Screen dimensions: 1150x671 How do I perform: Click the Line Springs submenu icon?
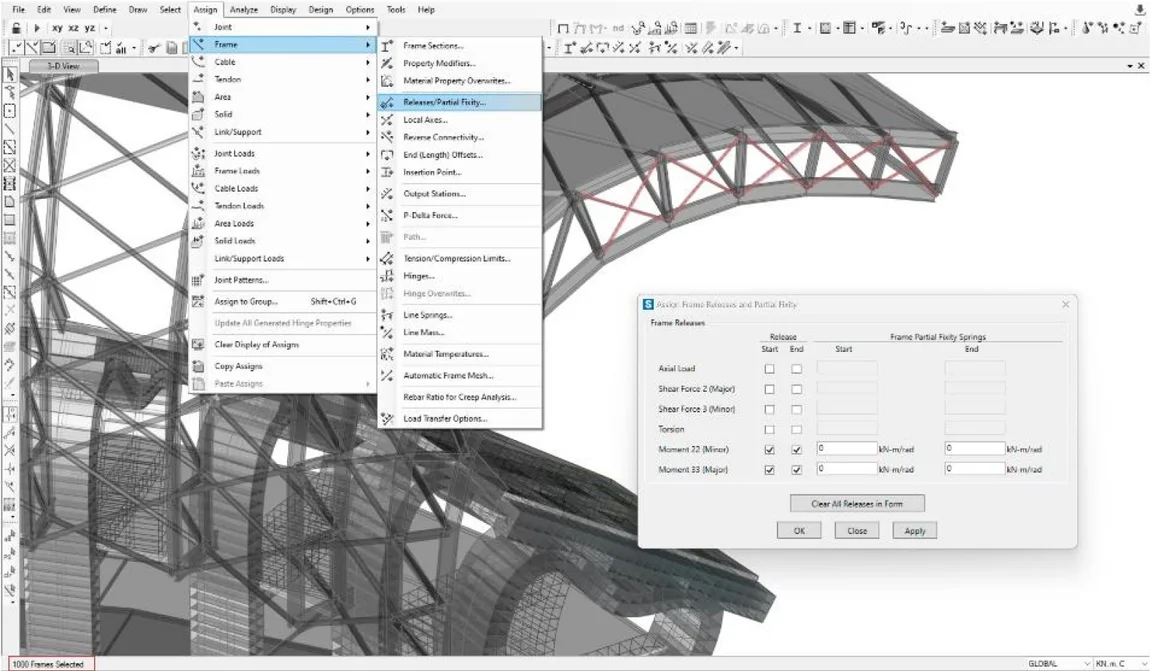pos(387,315)
